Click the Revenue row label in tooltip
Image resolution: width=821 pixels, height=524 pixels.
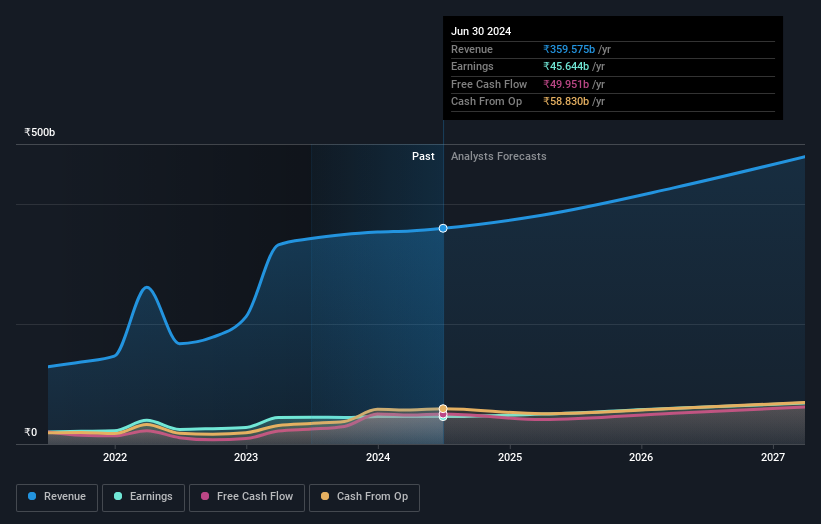472,49
